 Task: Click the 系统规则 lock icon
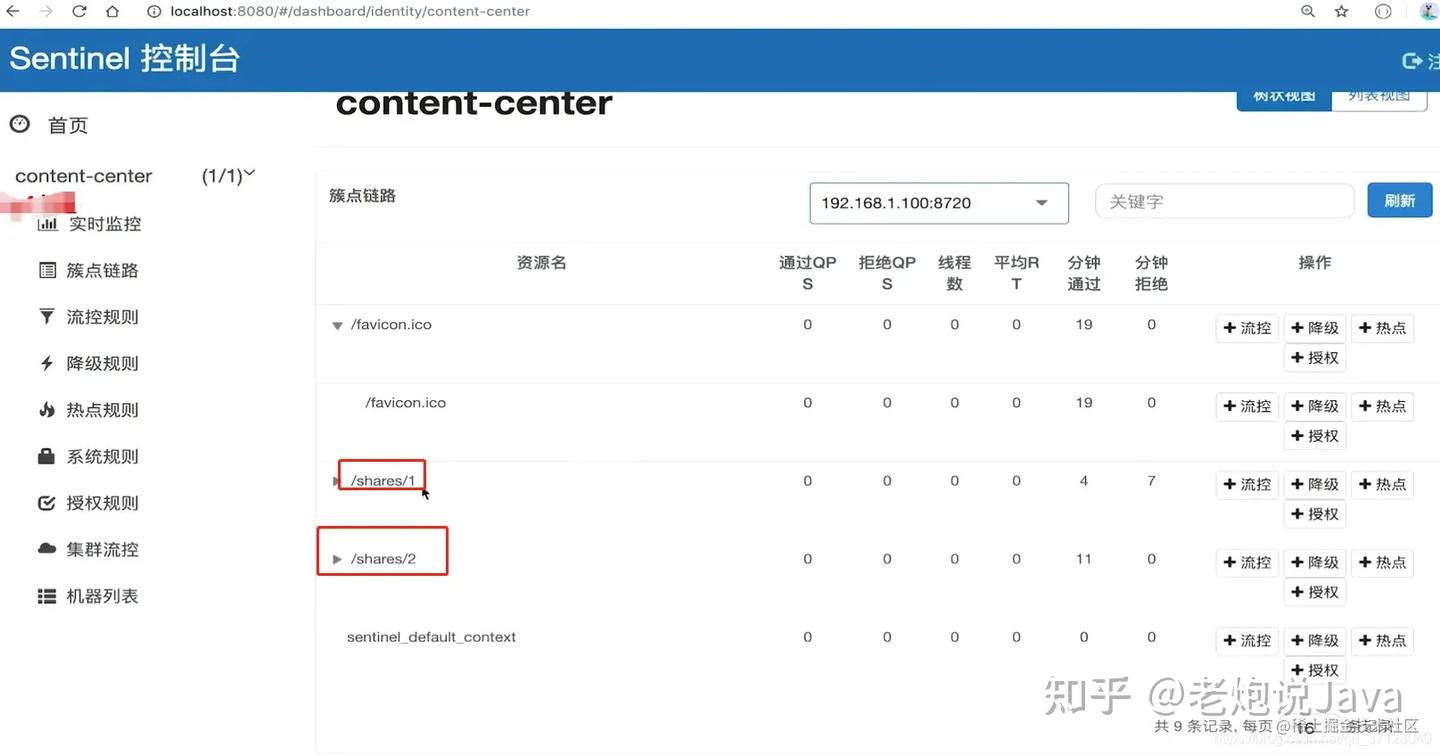[x=47, y=456]
